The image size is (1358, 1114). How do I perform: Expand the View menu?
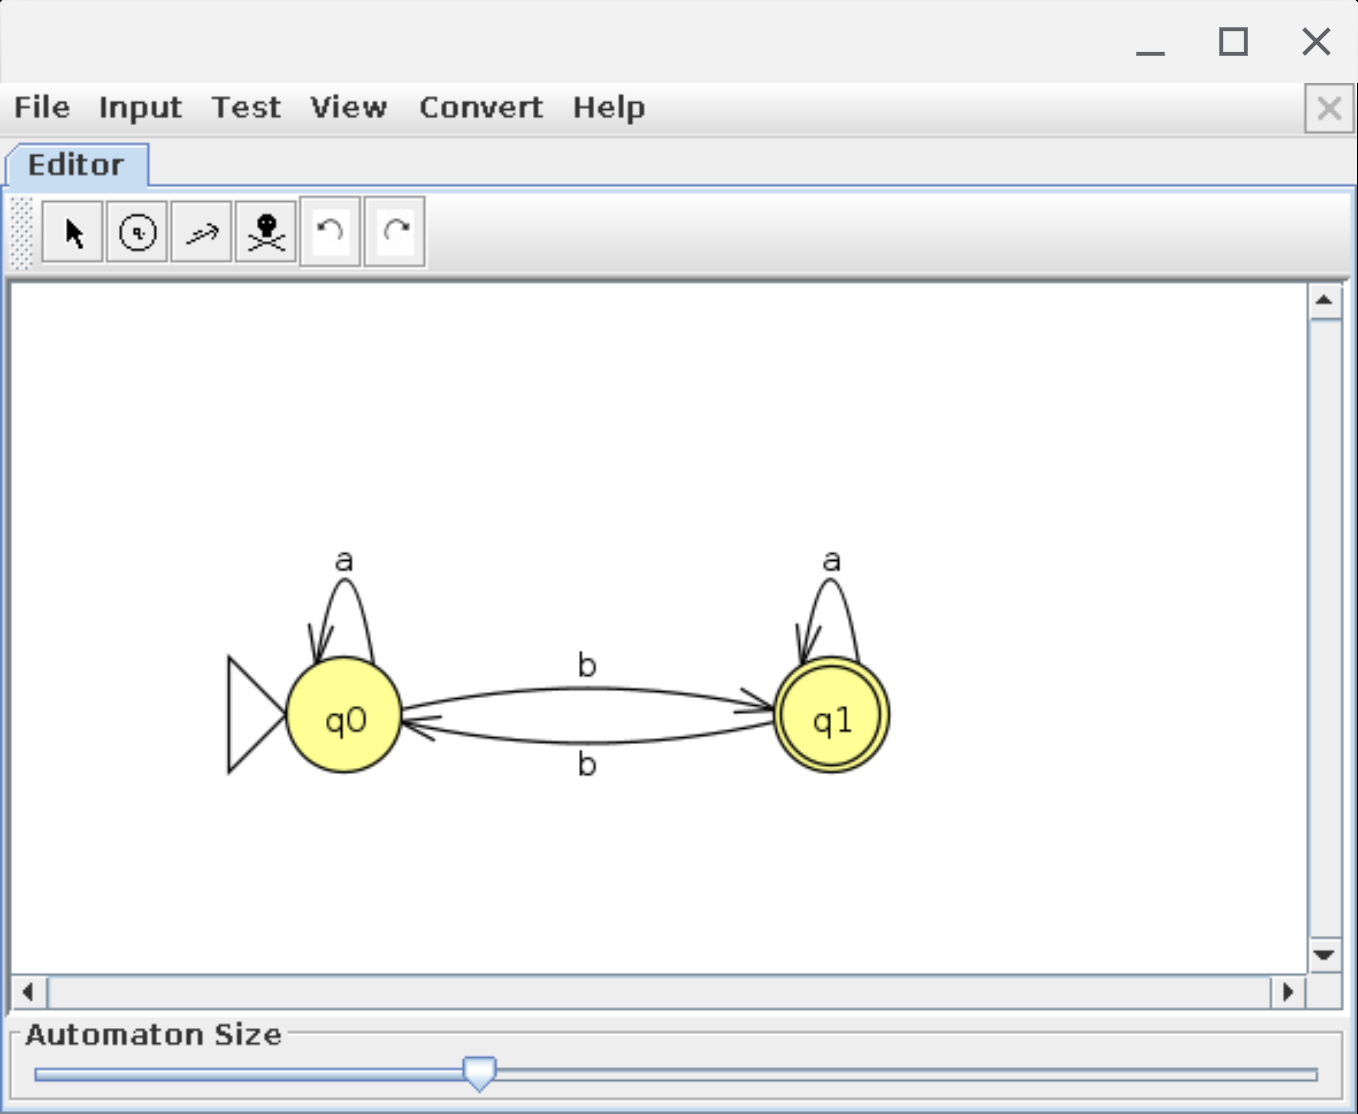click(x=348, y=108)
